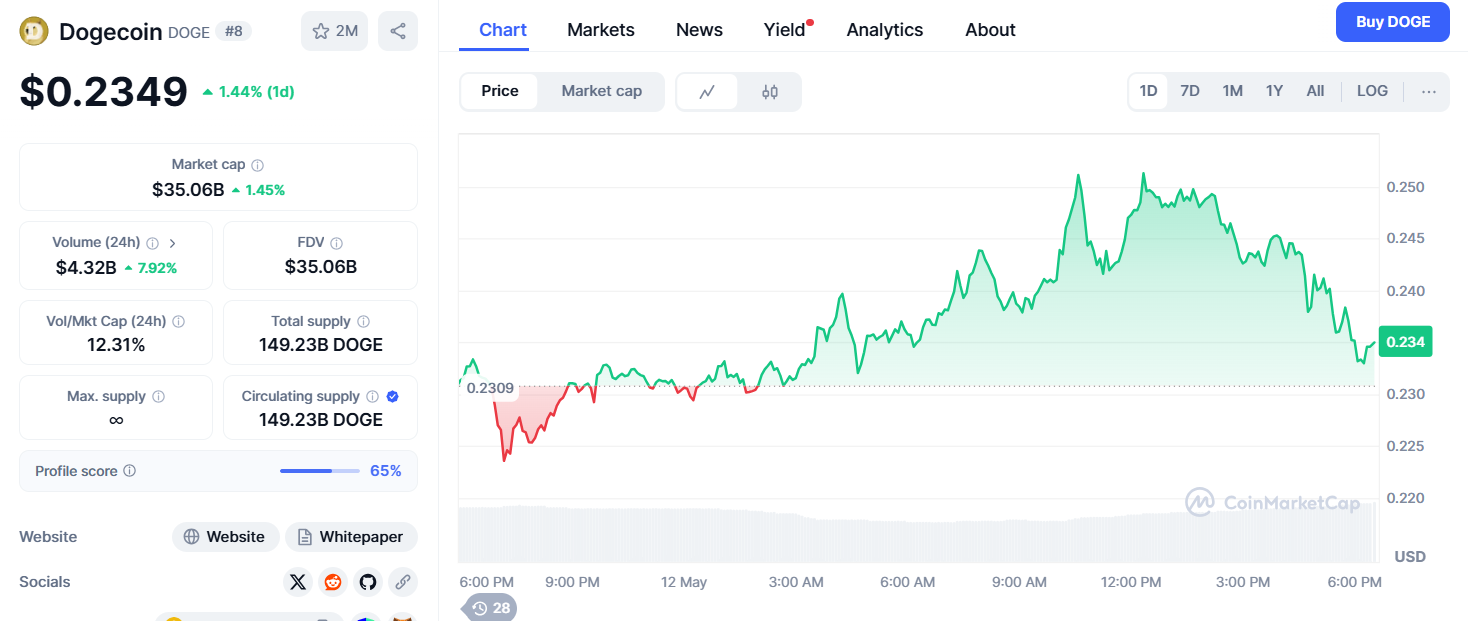Click the 12.31% Vol/Mkt Cap value
This screenshot has height=621, width=1468.
[116, 345]
